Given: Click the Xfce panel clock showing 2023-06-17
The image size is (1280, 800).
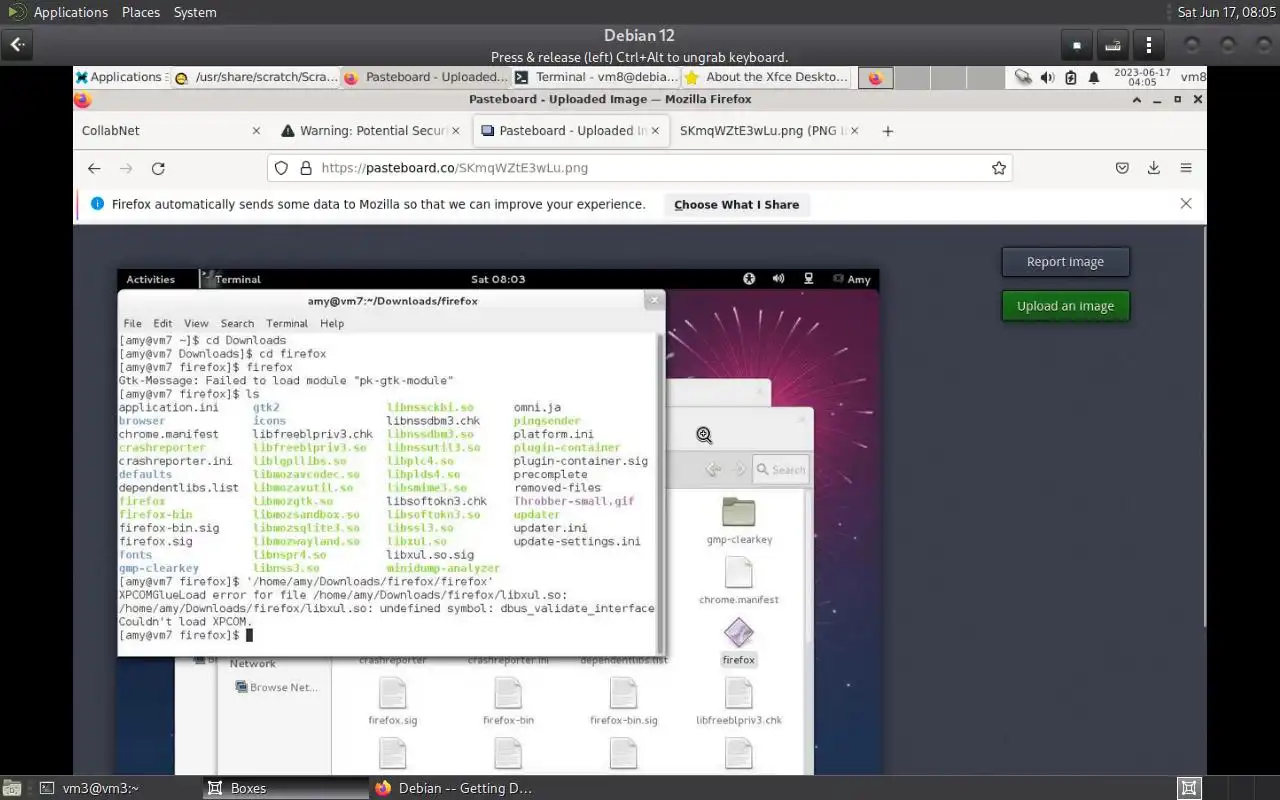Looking at the screenshot, I should pyautogui.click(x=1142, y=78).
